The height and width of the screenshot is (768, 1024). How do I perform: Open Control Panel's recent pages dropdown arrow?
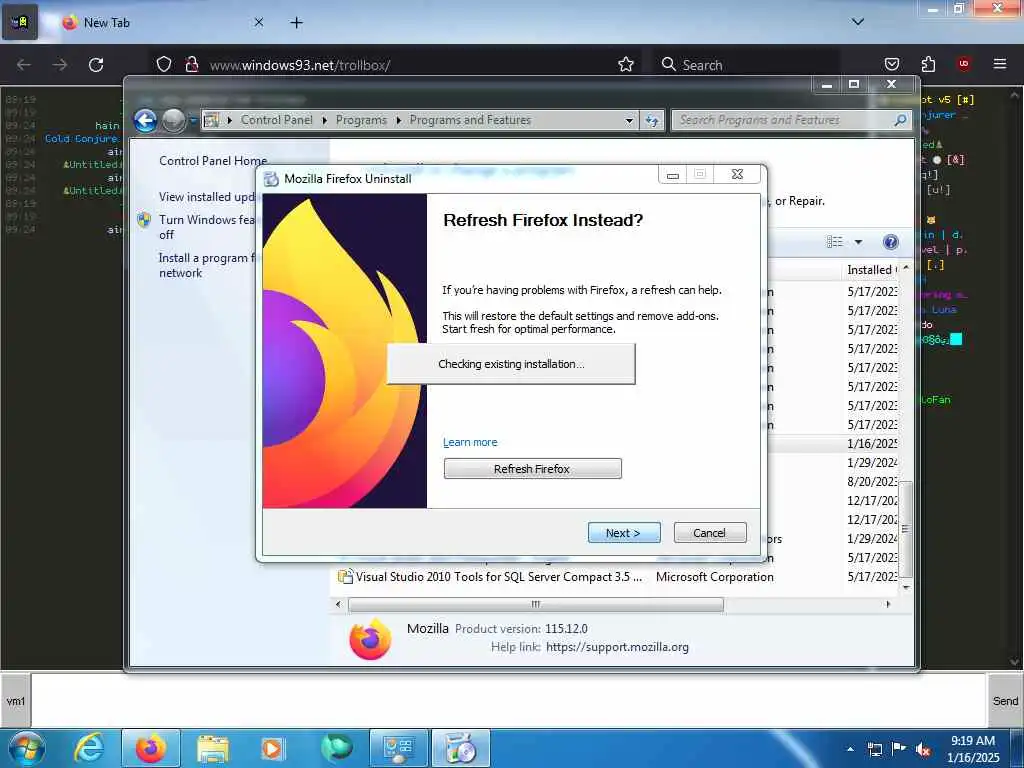coord(193,120)
